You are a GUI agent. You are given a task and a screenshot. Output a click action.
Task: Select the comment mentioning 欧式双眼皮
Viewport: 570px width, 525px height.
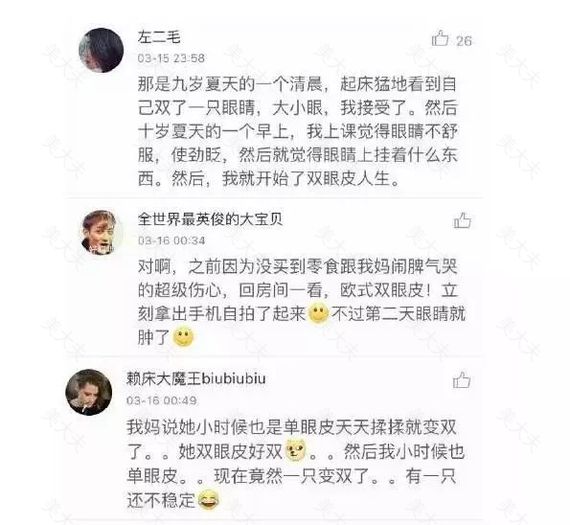[301, 301]
